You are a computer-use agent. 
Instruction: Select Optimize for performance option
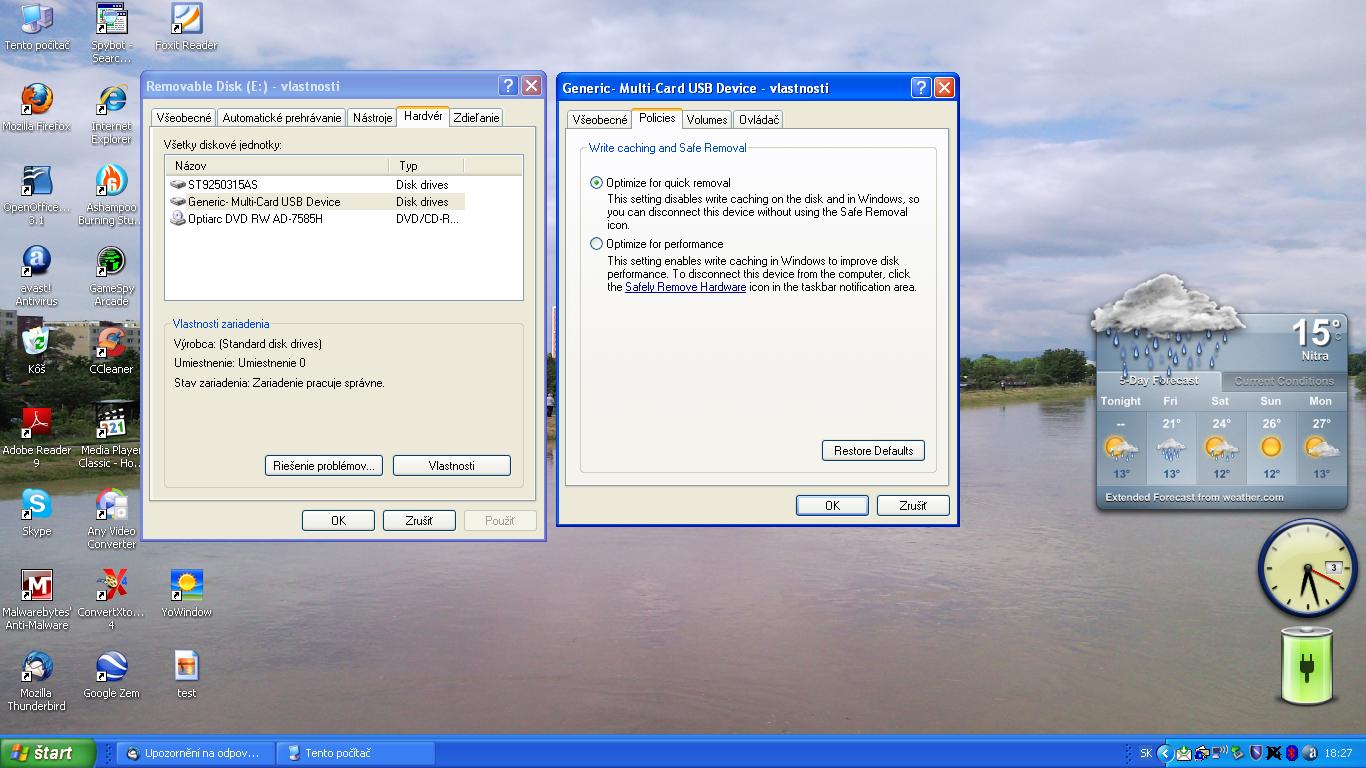[597, 244]
